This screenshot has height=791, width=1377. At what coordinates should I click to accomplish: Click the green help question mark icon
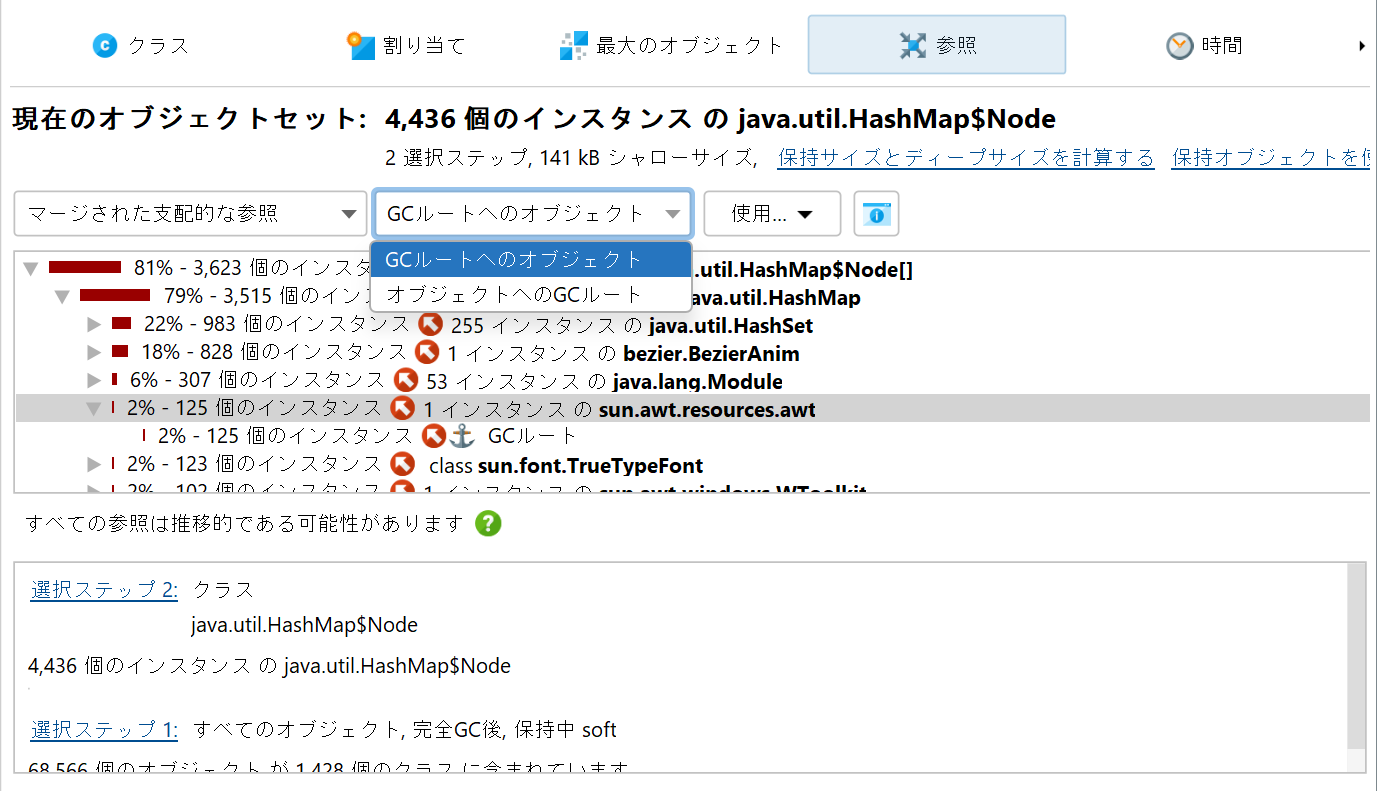pos(488,524)
